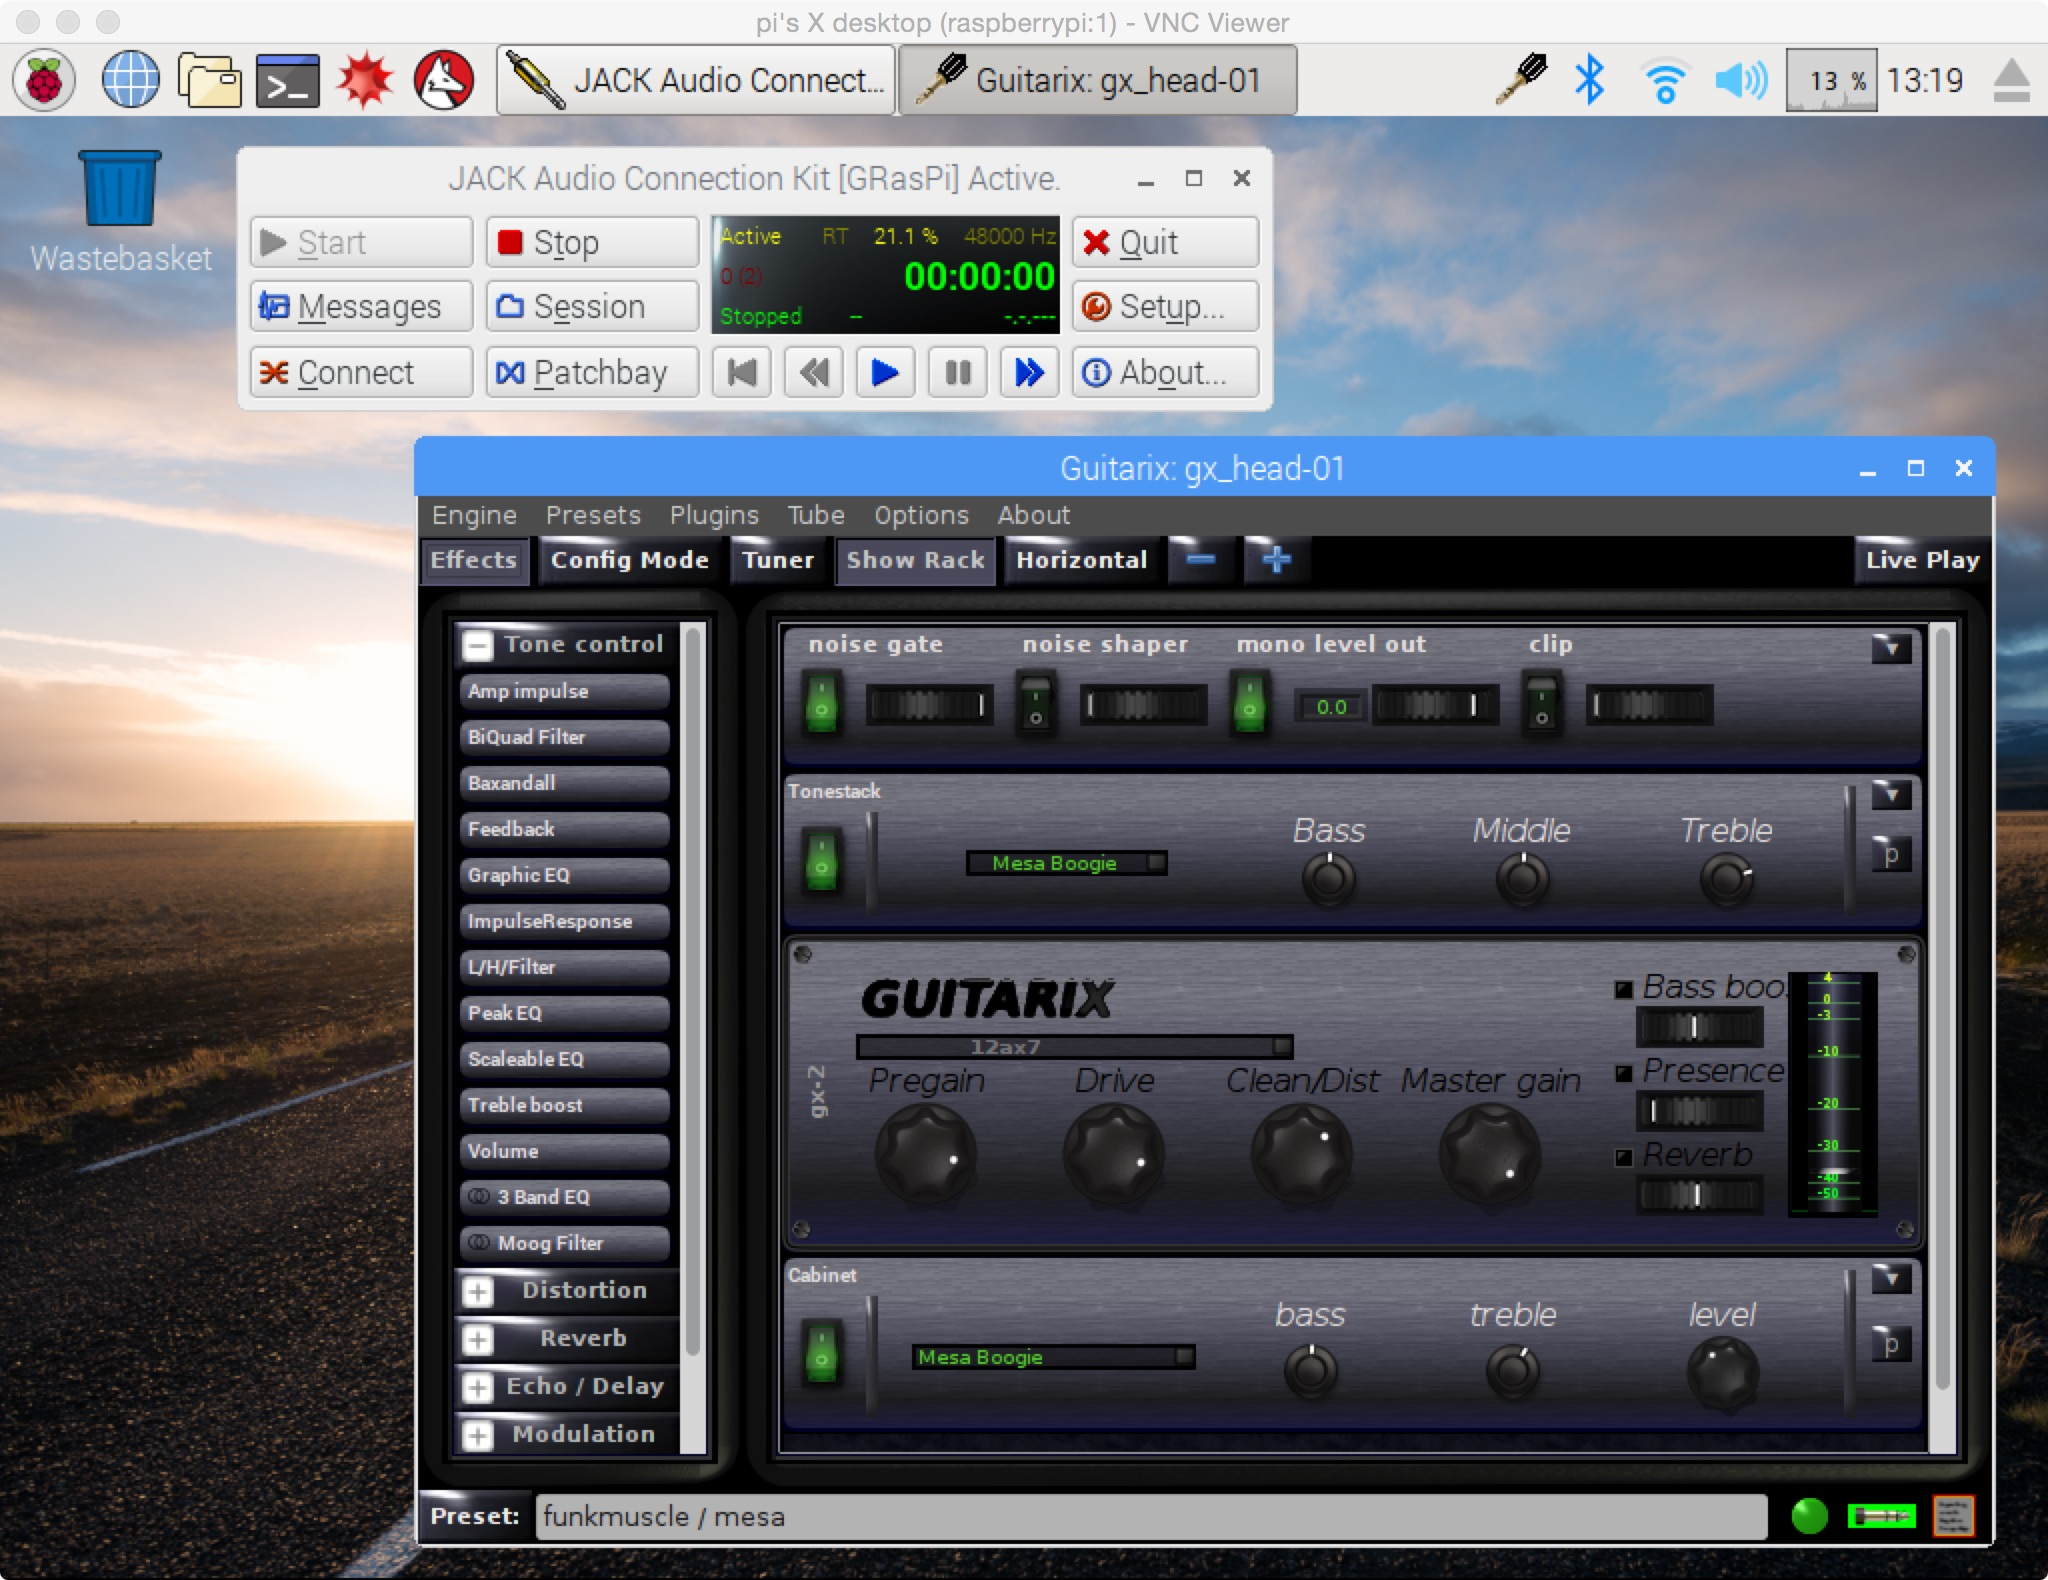
Task: Open the JACK Messages window
Action: 361,307
